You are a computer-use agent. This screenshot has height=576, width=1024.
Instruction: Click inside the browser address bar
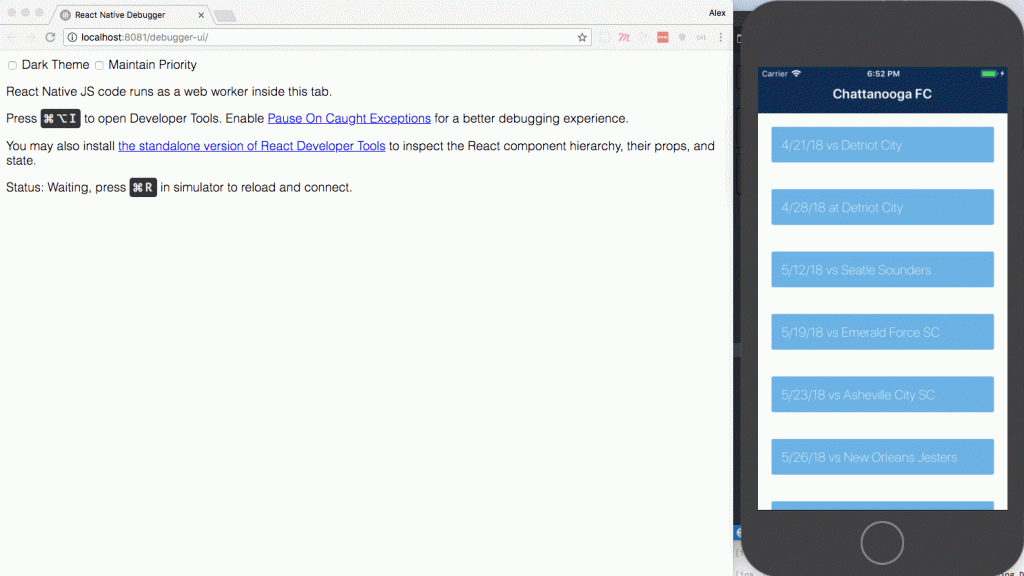[300, 37]
